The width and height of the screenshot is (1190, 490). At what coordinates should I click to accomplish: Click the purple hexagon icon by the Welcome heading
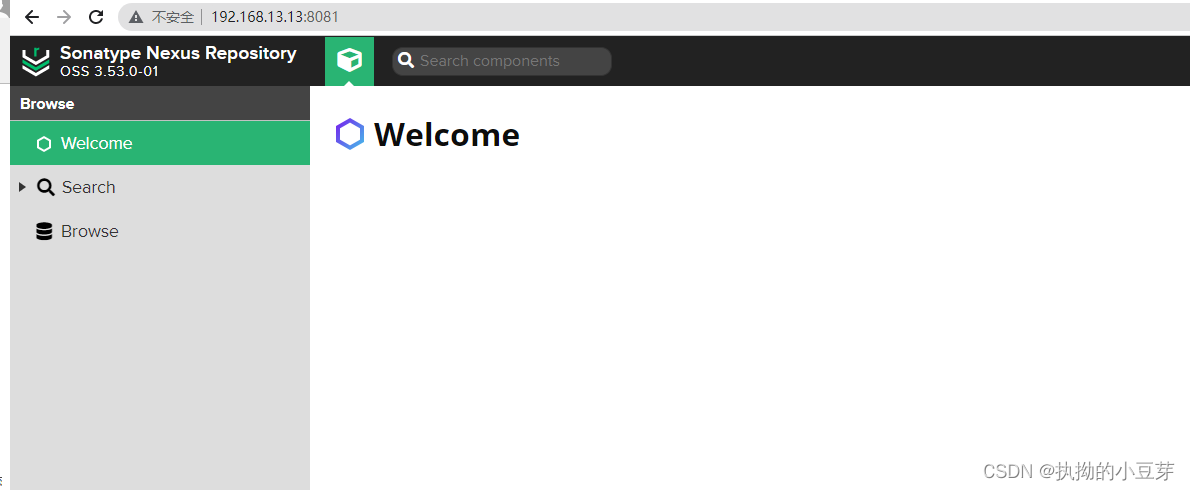tap(350, 134)
